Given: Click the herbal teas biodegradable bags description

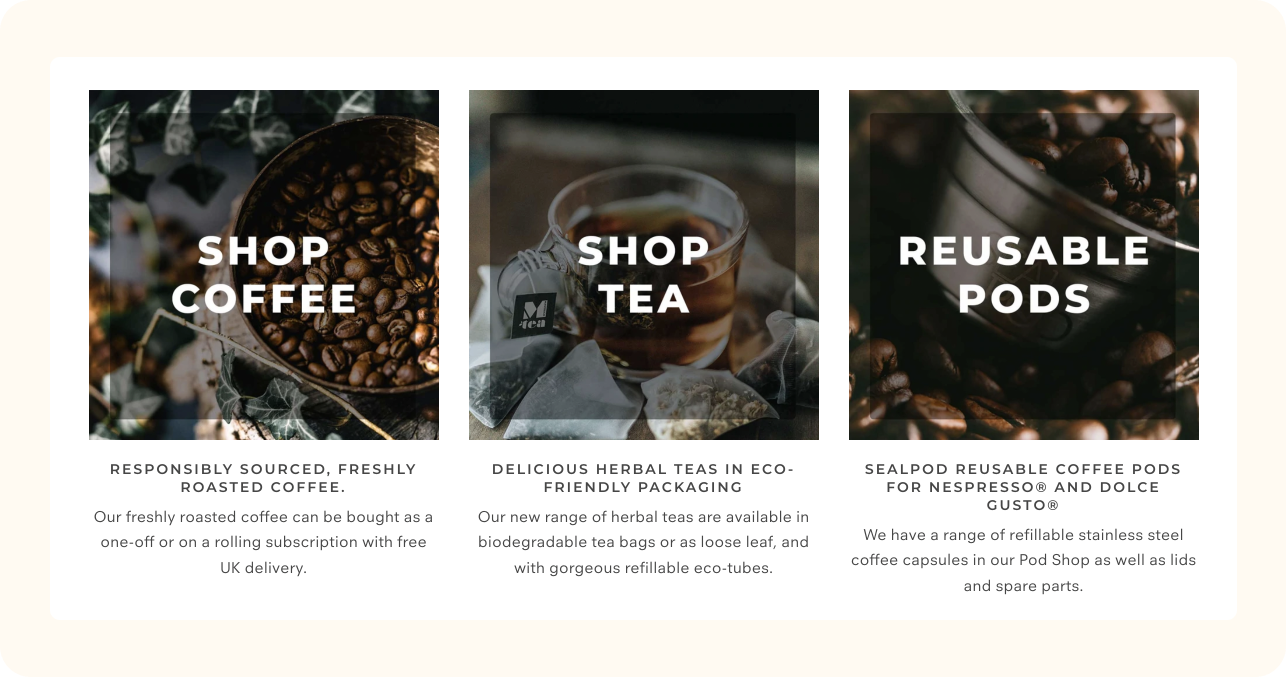Looking at the screenshot, I should tap(643, 542).
